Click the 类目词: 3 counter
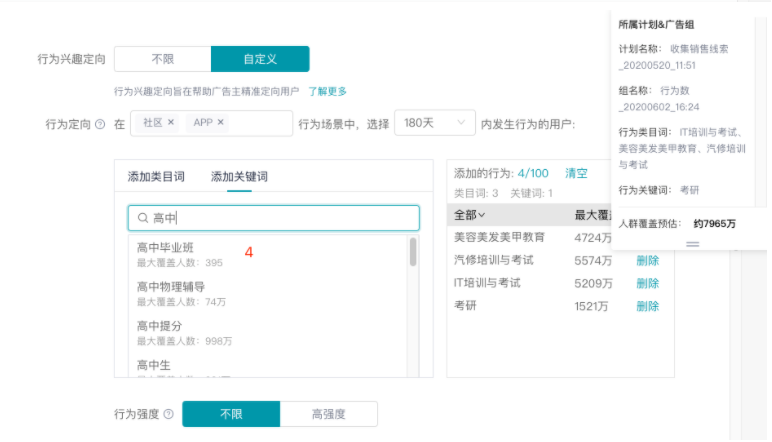772x442 pixels. tap(476, 193)
